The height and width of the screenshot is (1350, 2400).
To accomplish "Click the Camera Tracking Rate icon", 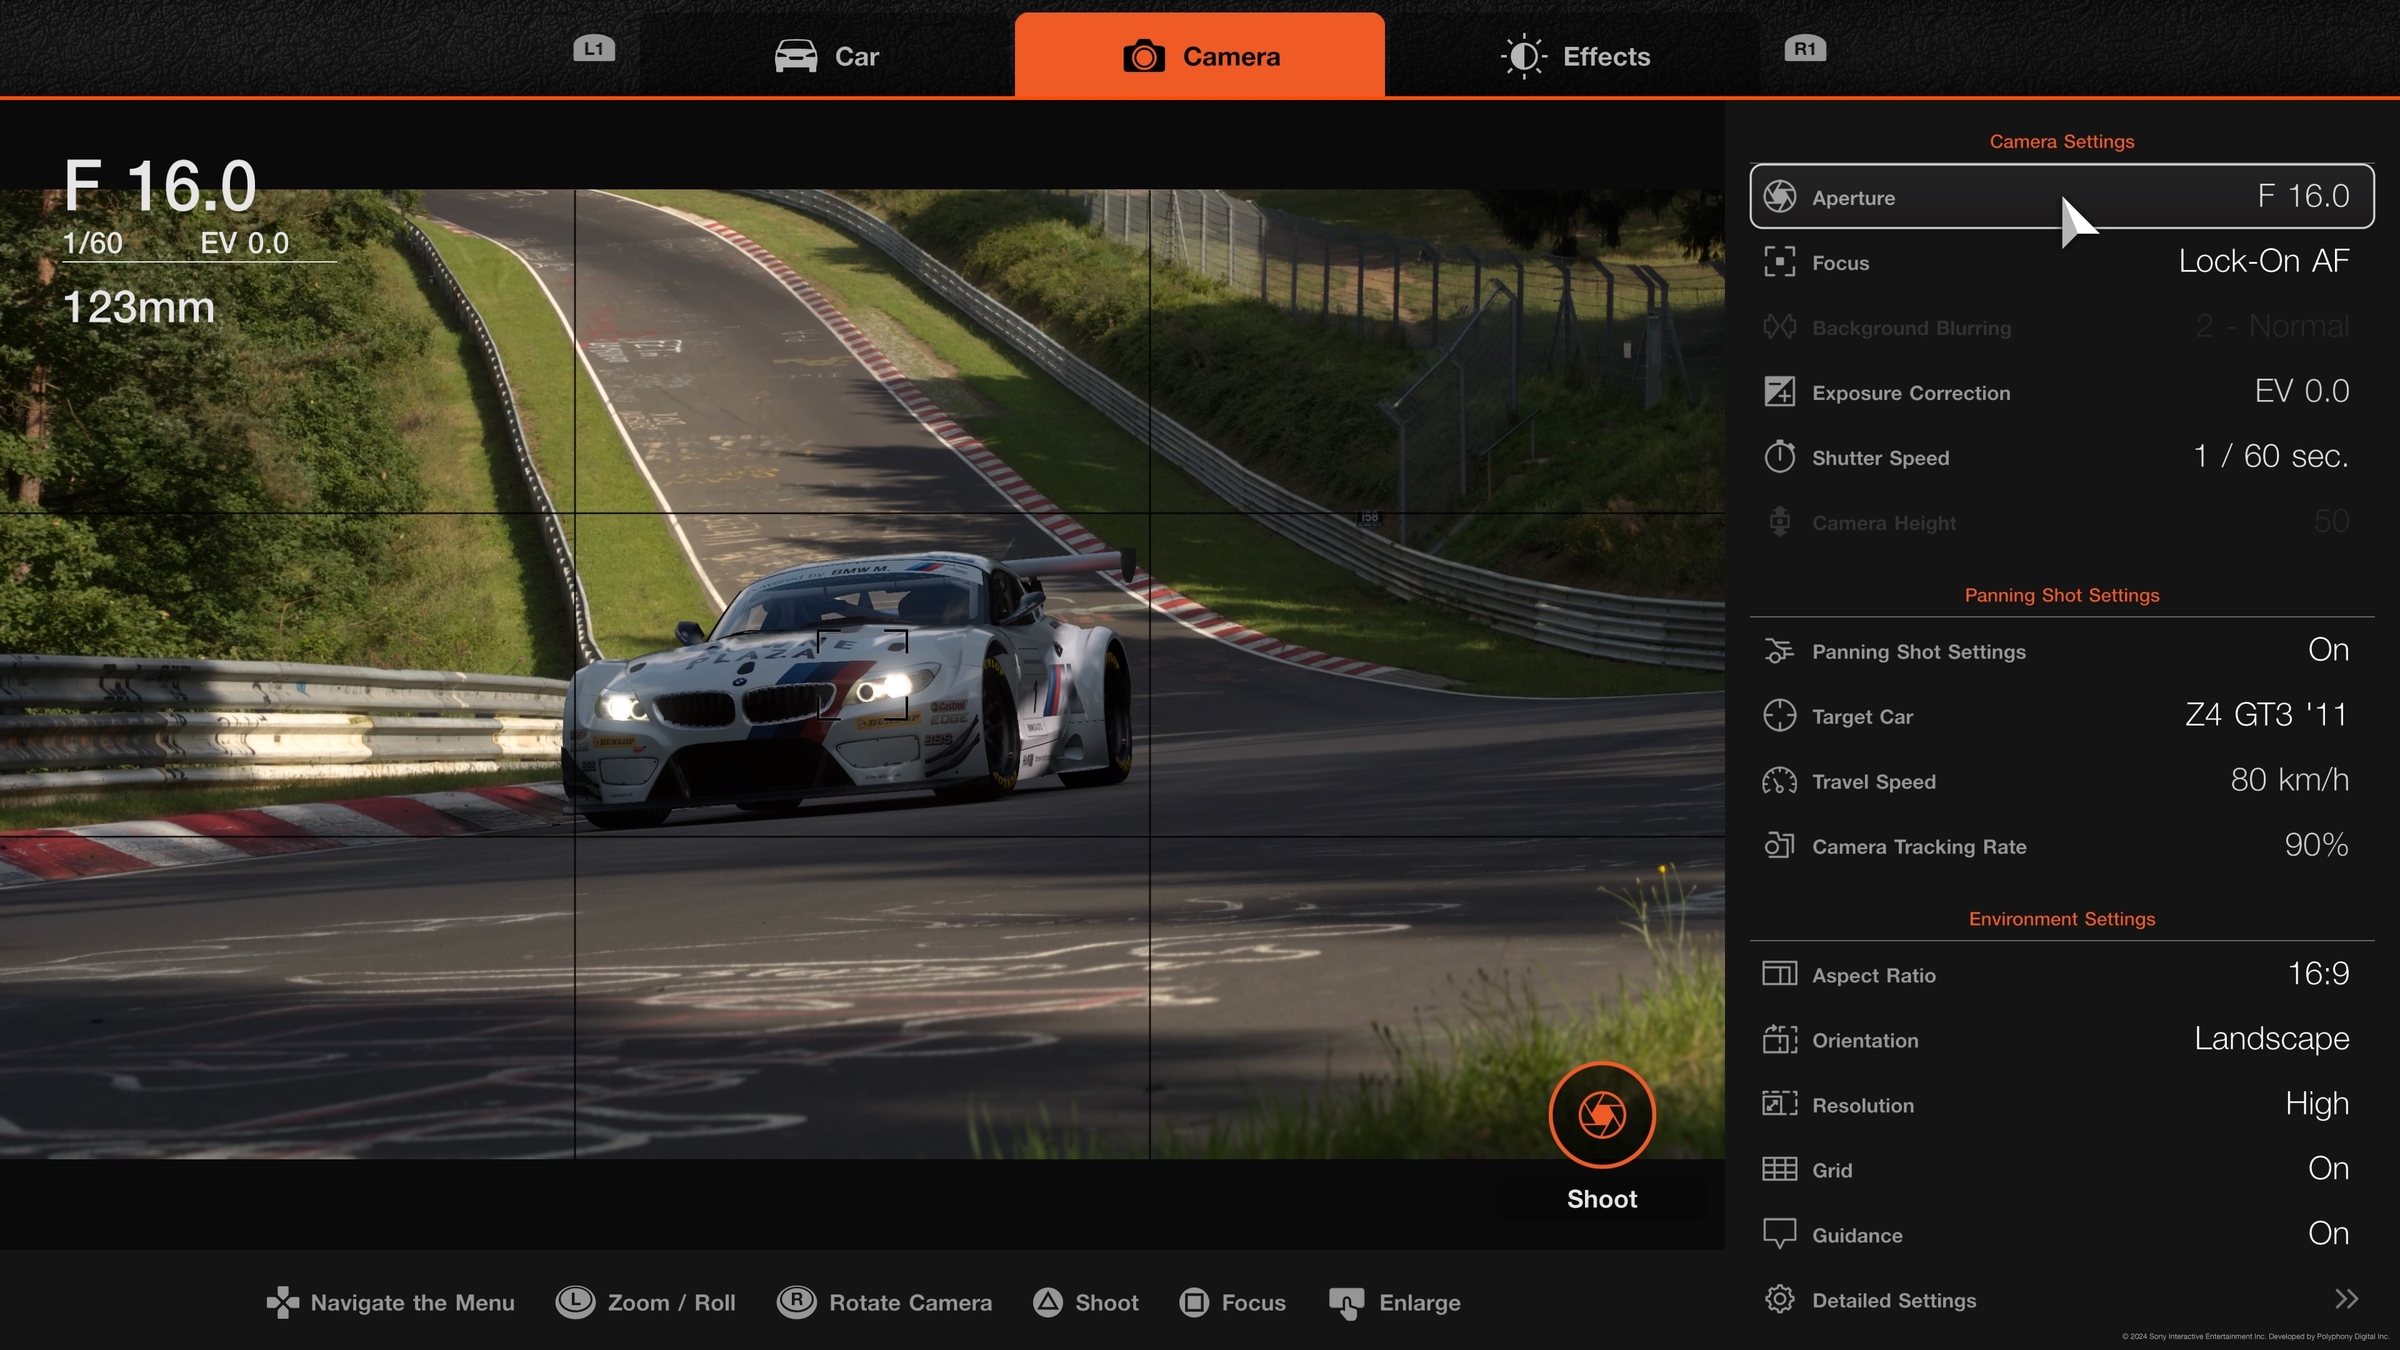I will (x=1779, y=846).
